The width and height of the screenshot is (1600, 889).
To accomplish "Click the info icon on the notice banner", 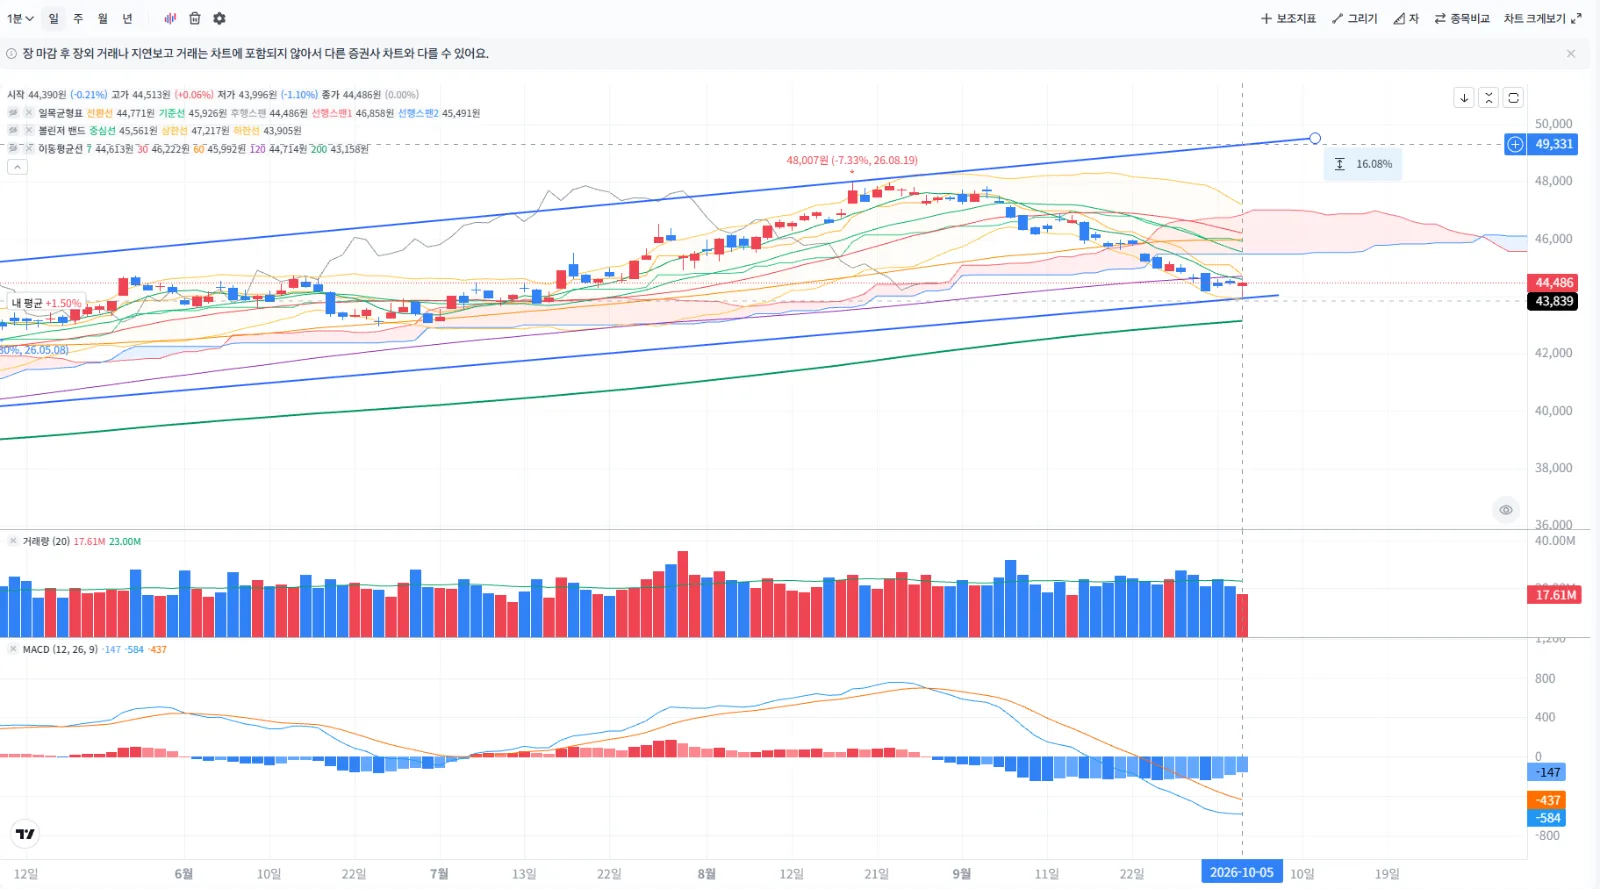I will click(x=12, y=54).
